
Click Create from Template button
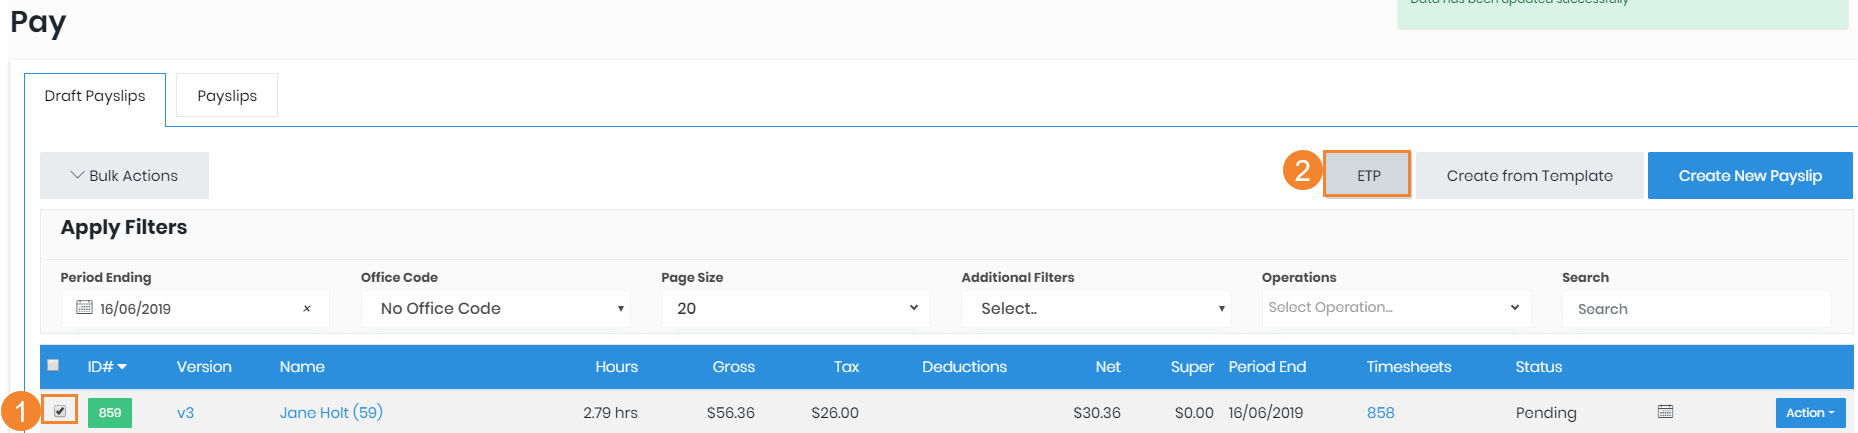click(x=1529, y=176)
